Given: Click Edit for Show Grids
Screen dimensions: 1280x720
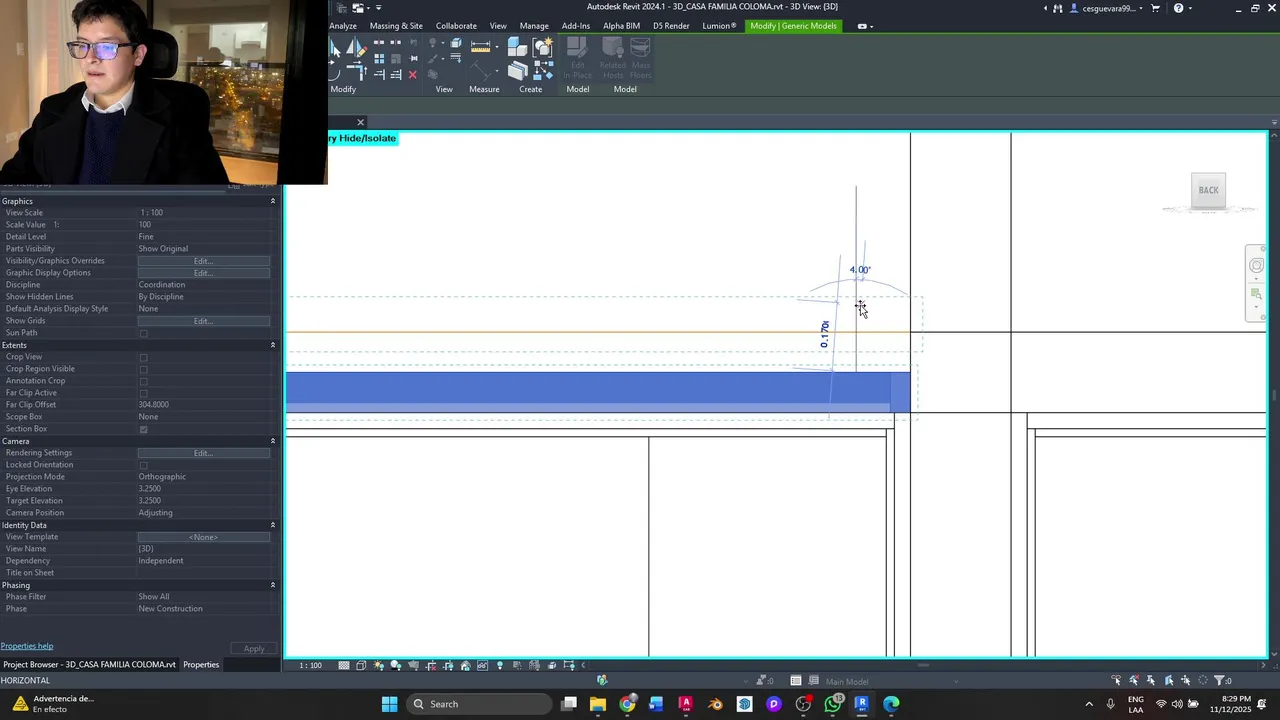Looking at the screenshot, I should (x=203, y=321).
